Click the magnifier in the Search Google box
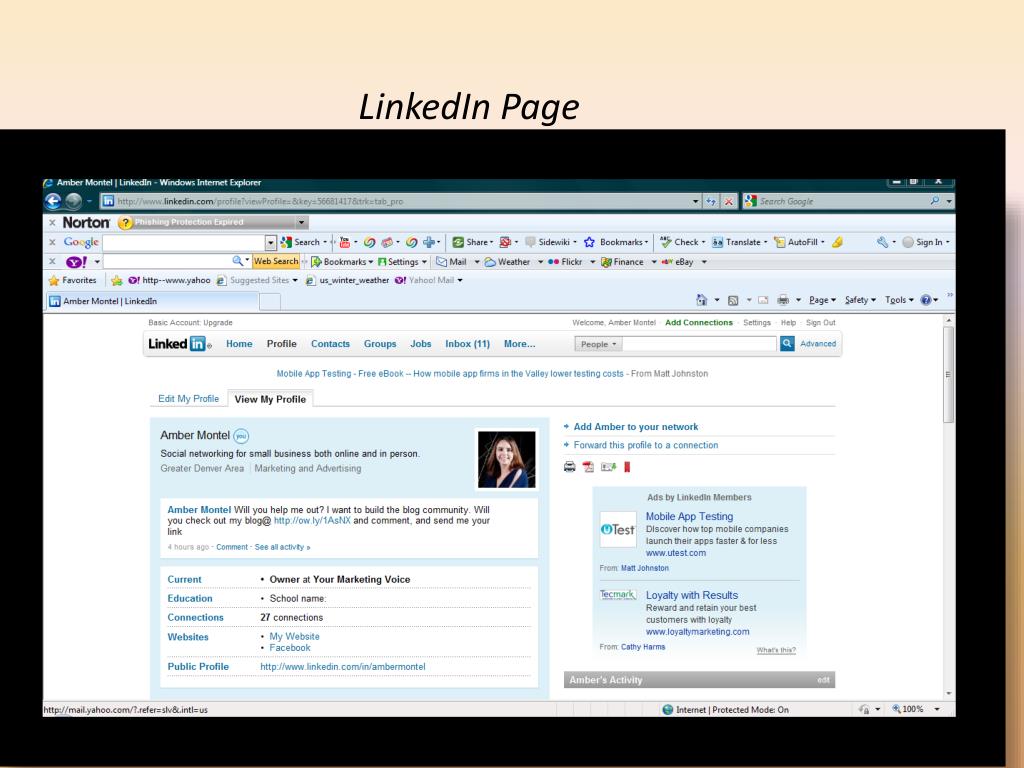 point(935,201)
